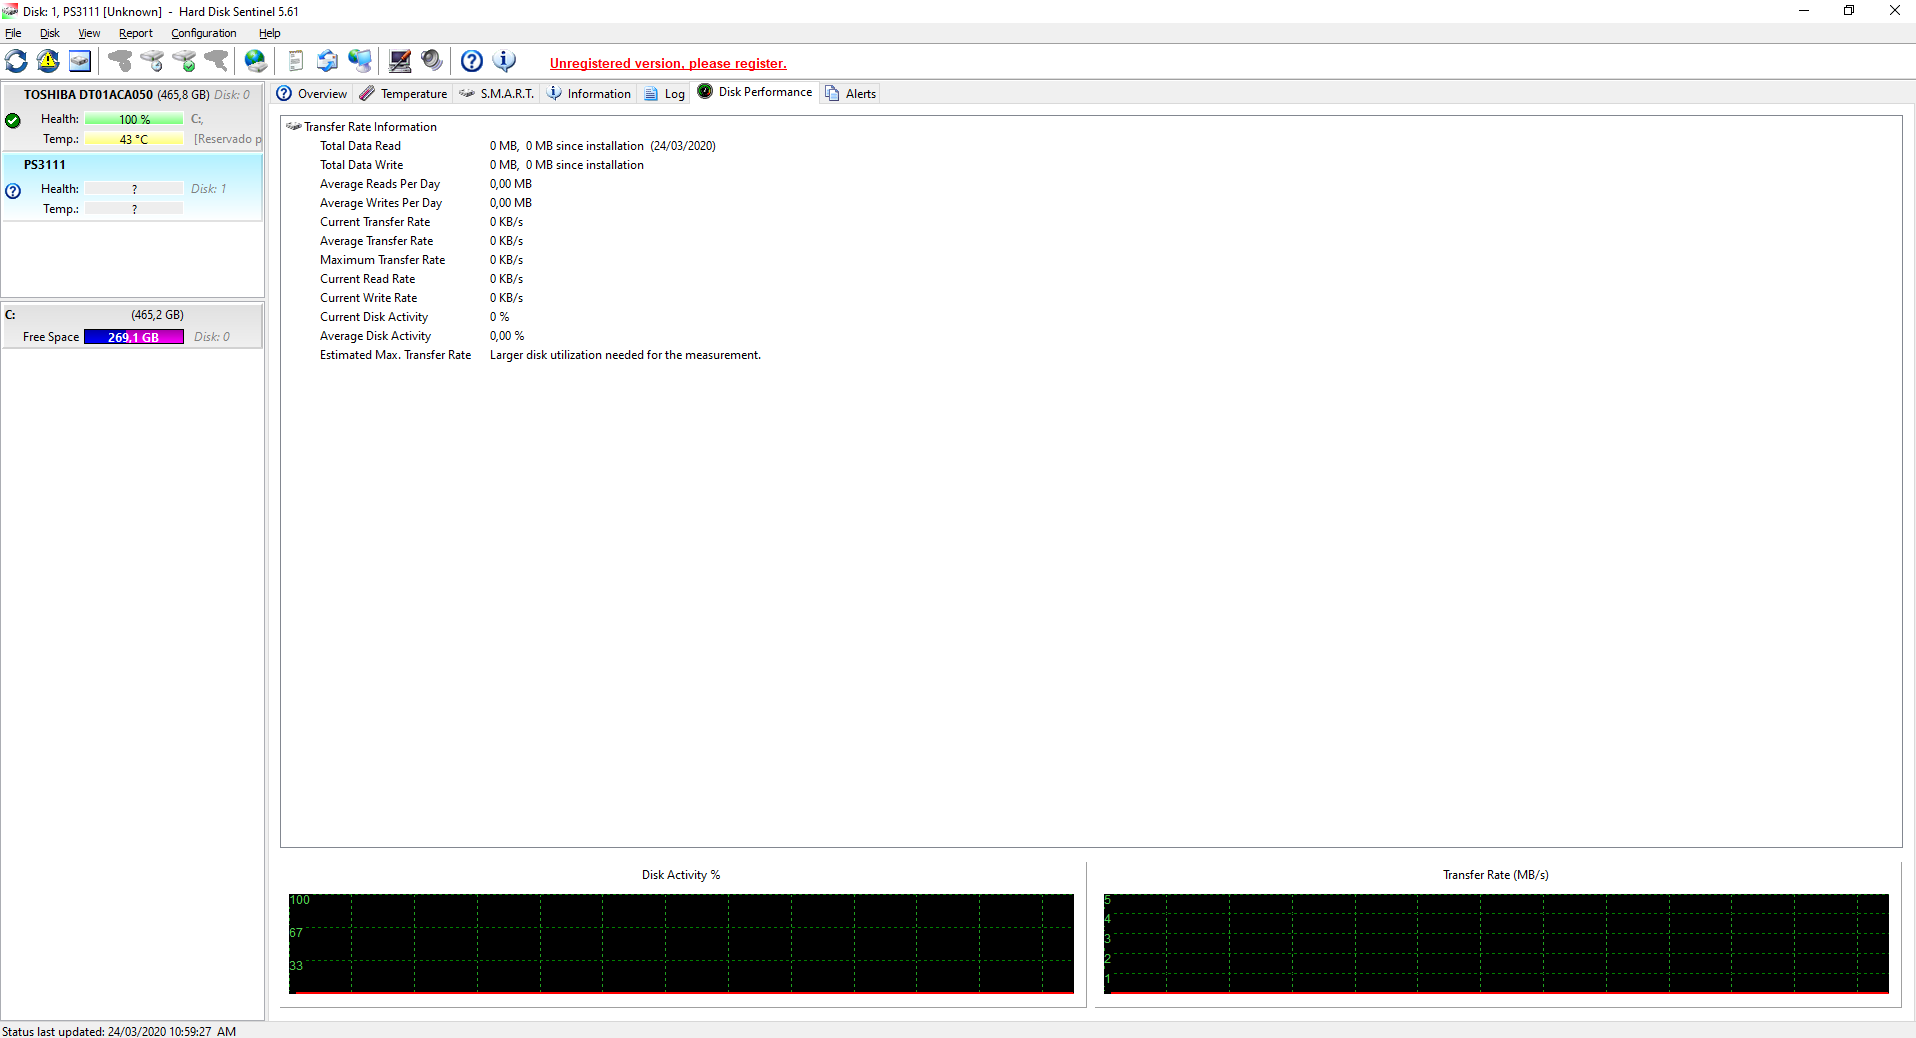Viewport: 1916px width, 1038px height.
Task: Click the Current Transfer Rate label
Action: [x=375, y=222]
